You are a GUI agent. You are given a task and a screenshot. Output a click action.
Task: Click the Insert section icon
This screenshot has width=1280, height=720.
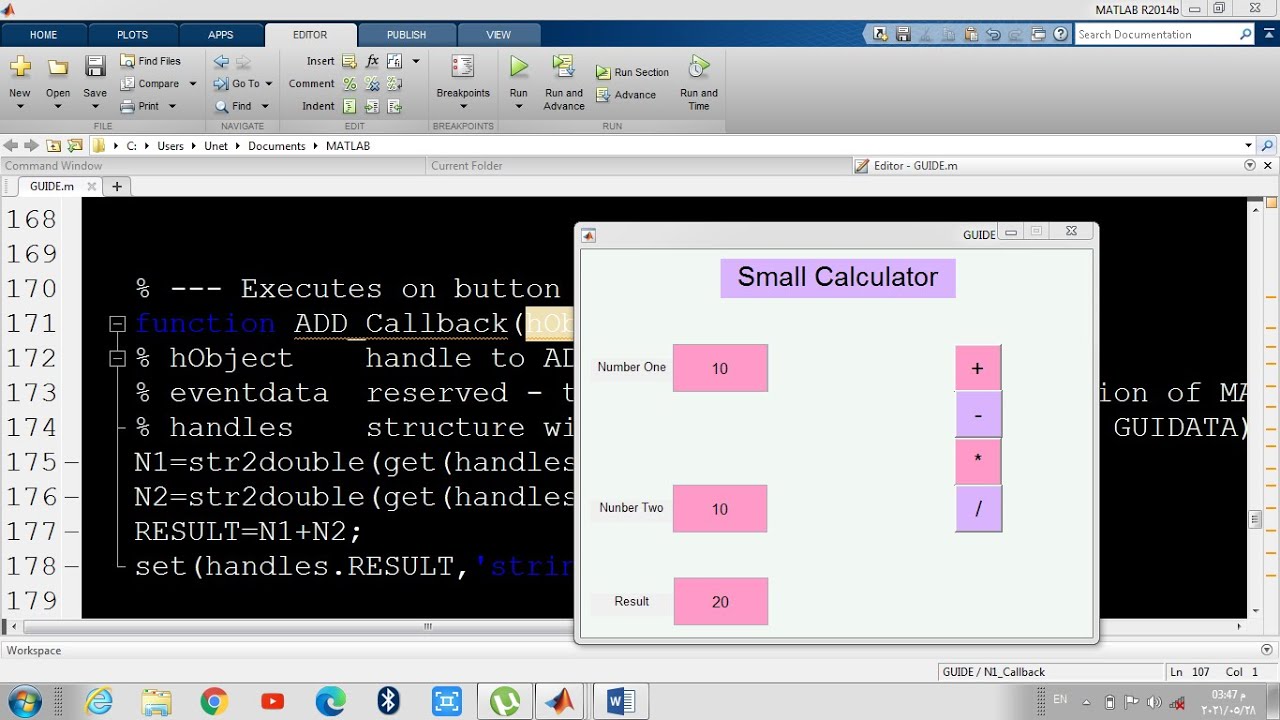click(x=349, y=61)
